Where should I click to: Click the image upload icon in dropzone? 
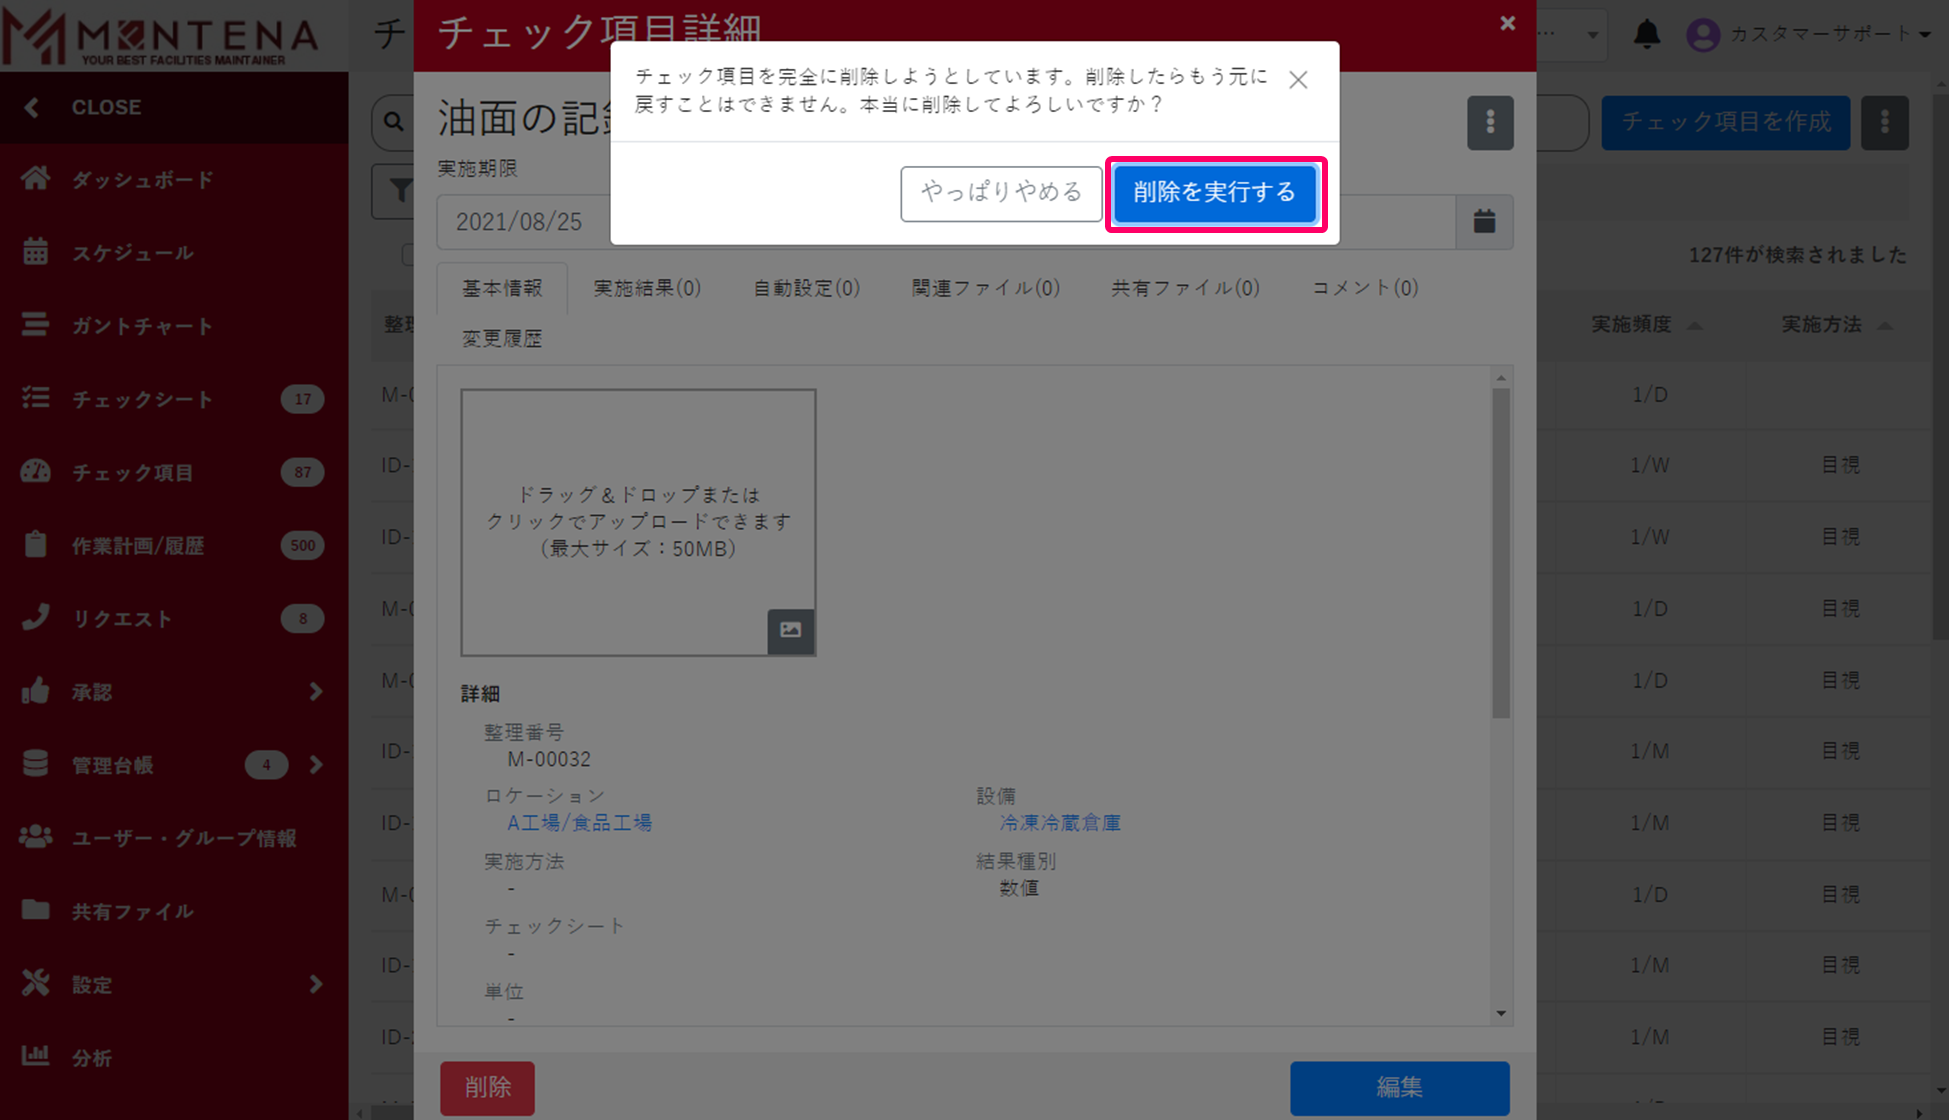point(790,630)
